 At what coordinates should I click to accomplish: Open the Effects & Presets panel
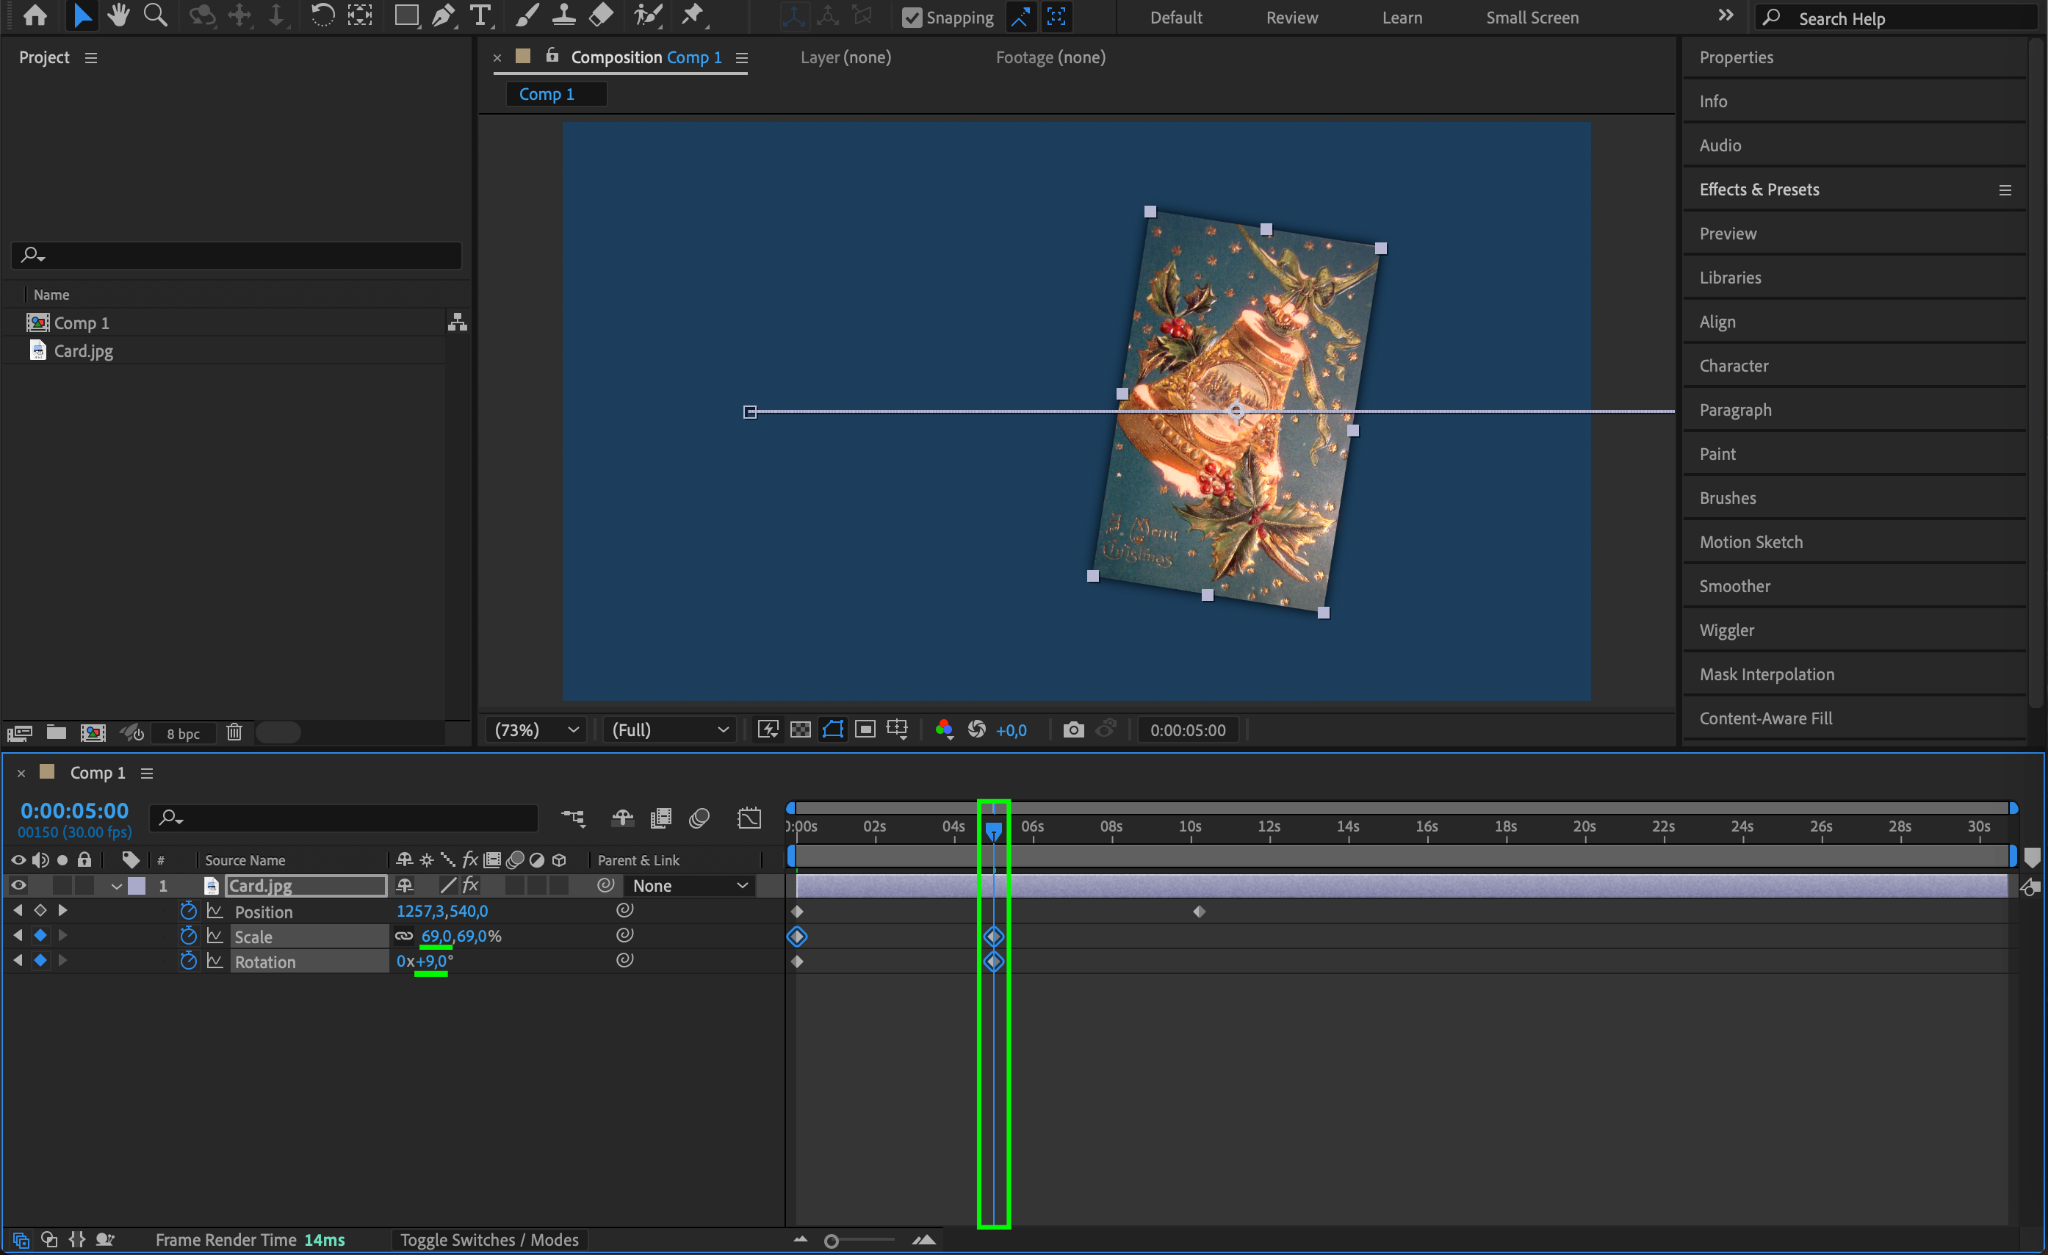pos(1759,189)
